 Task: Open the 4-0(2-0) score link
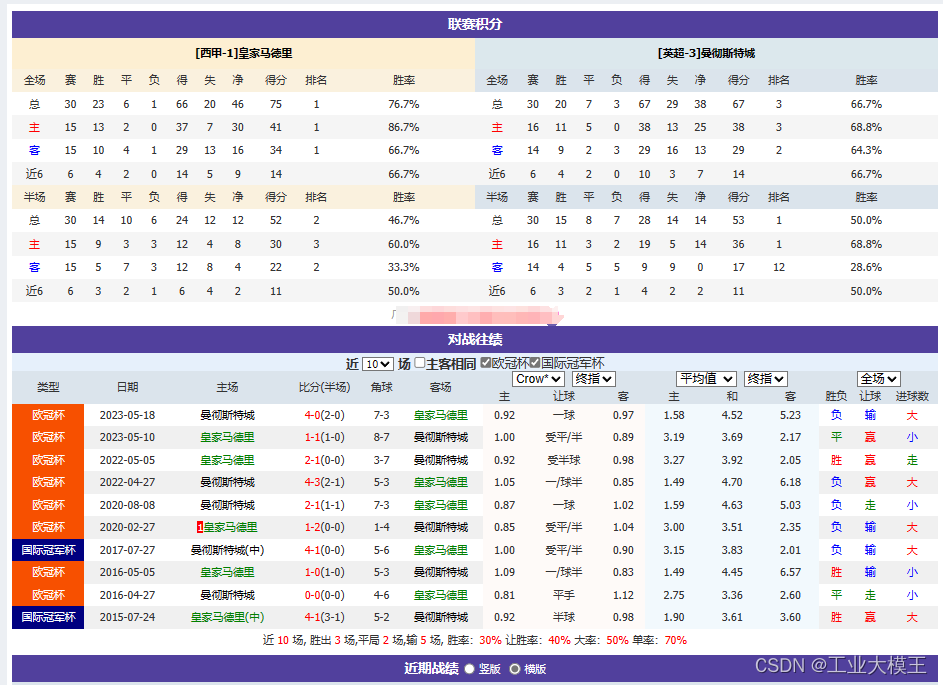click(325, 415)
